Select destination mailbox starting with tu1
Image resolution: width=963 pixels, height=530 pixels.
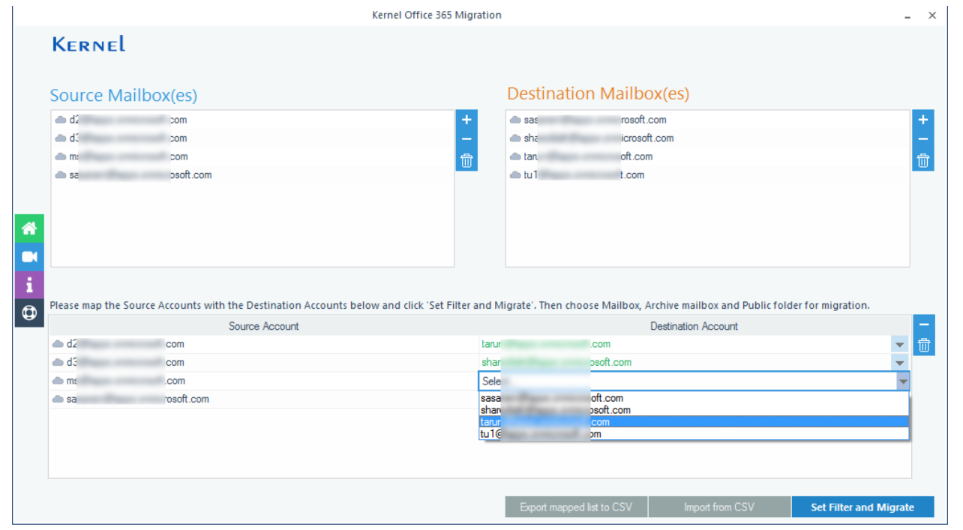[708, 175]
